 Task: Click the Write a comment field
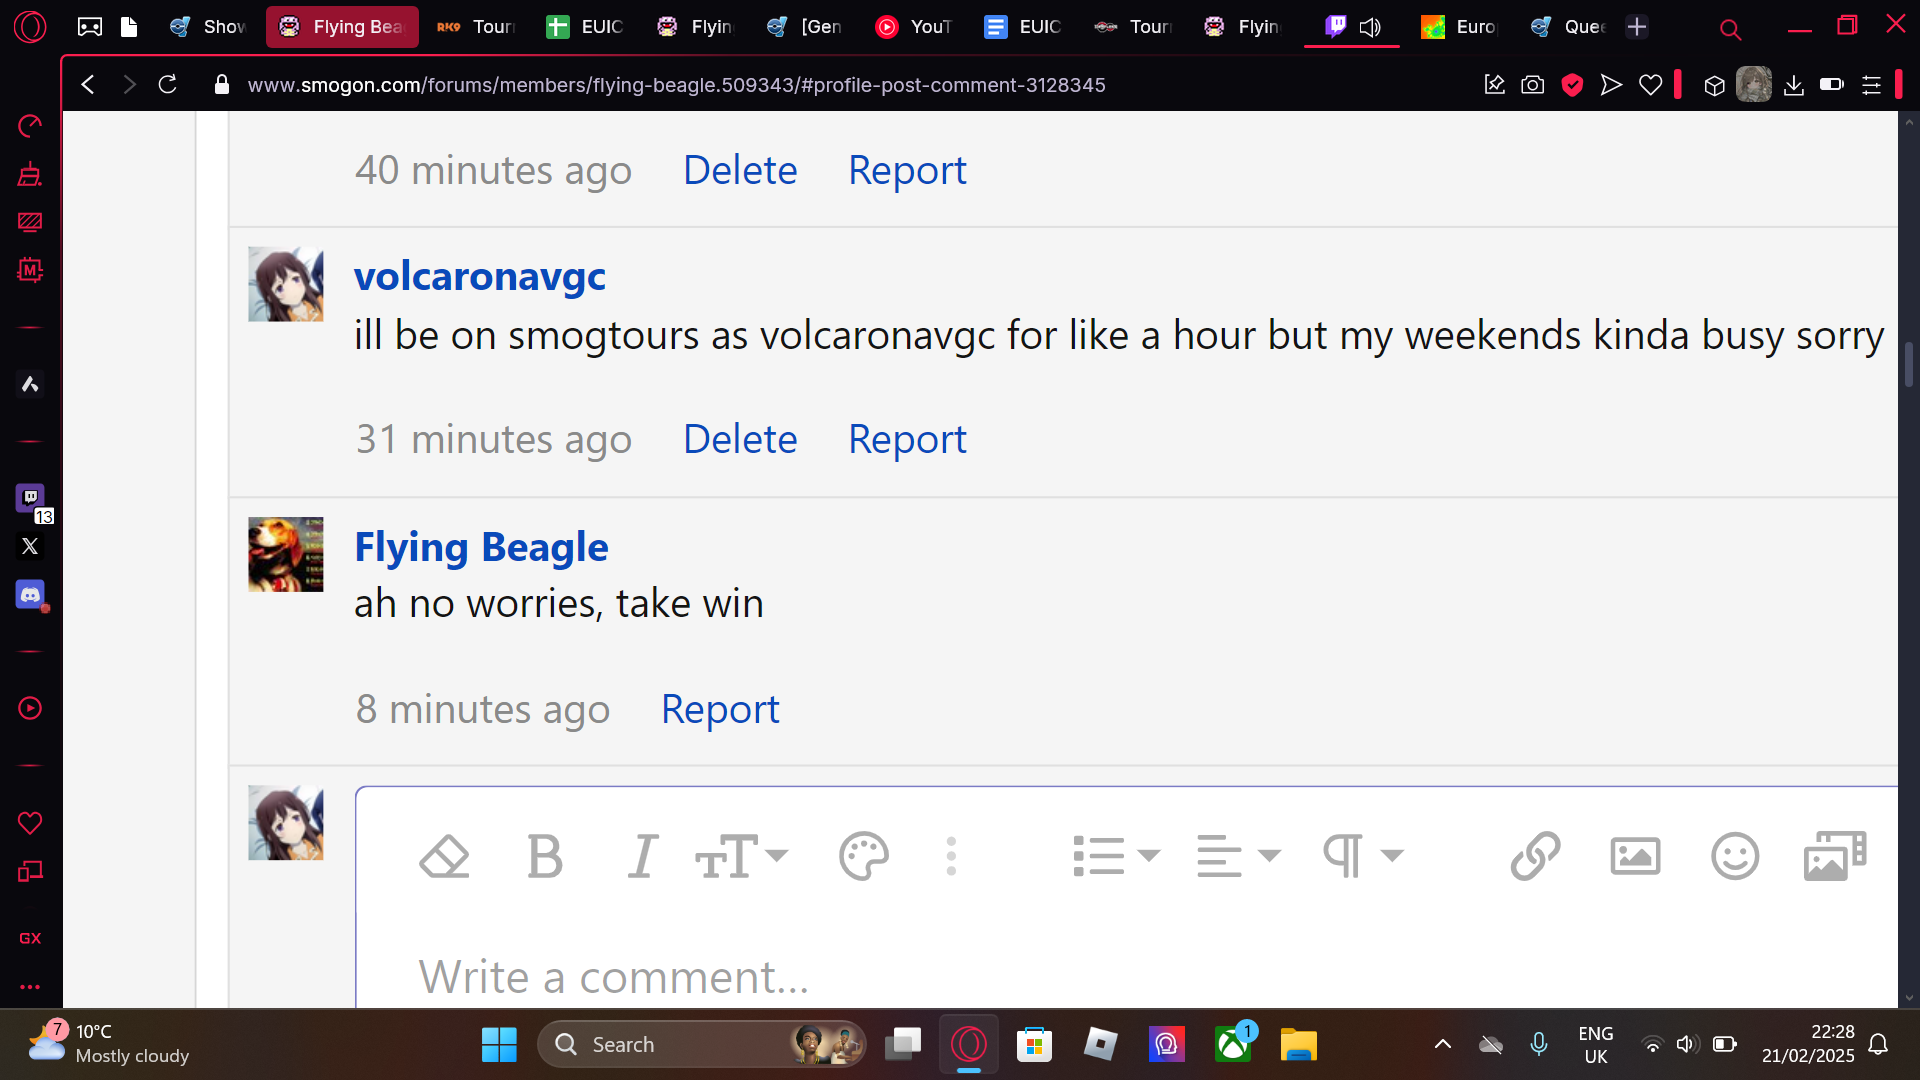click(1126, 976)
